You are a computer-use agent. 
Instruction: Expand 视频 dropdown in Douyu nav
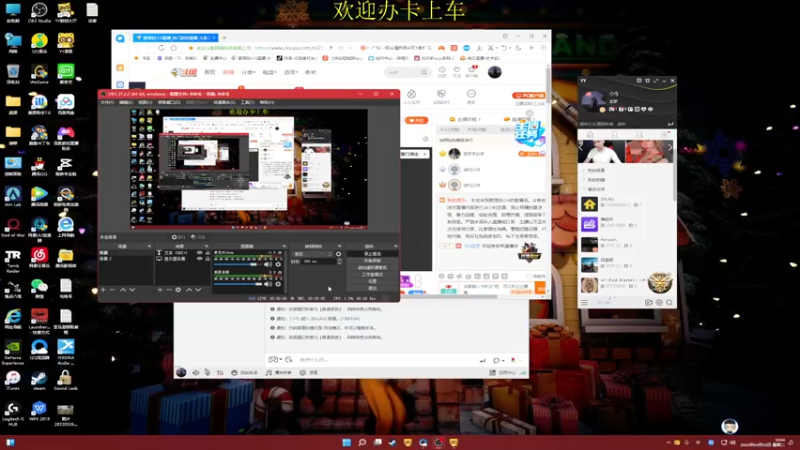269,72
